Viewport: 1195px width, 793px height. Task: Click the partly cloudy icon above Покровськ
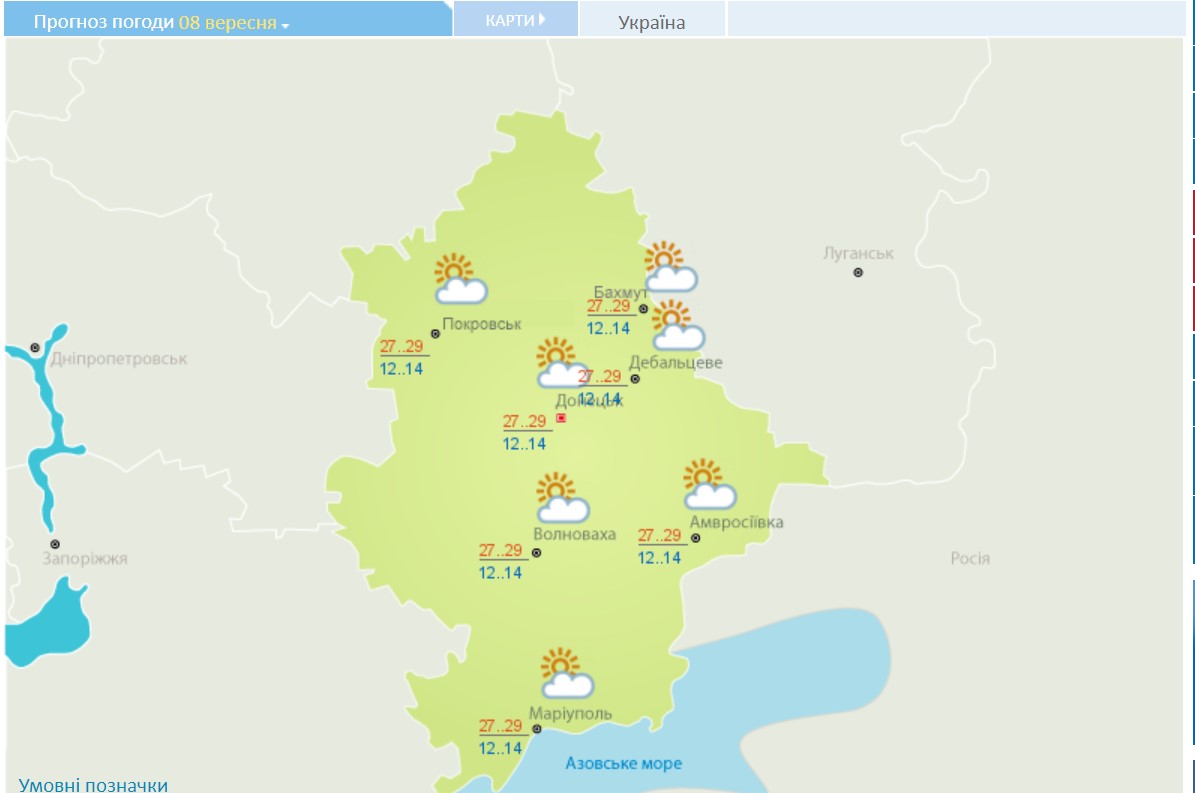pos(460,279)
